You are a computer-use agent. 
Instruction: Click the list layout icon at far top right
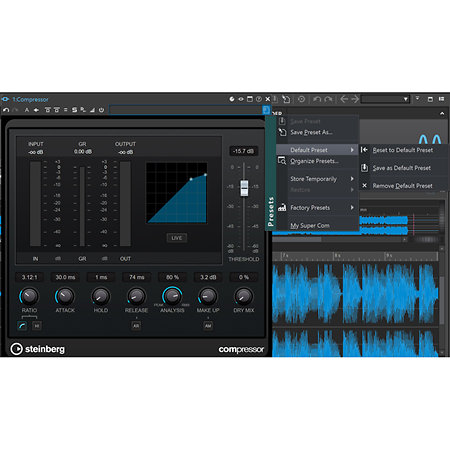[x=441, y=99]
